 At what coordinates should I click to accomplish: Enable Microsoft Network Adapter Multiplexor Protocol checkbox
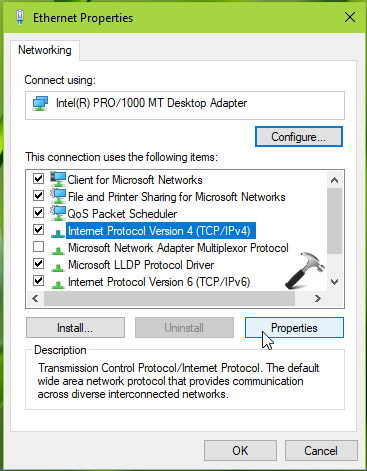point(38,247)
